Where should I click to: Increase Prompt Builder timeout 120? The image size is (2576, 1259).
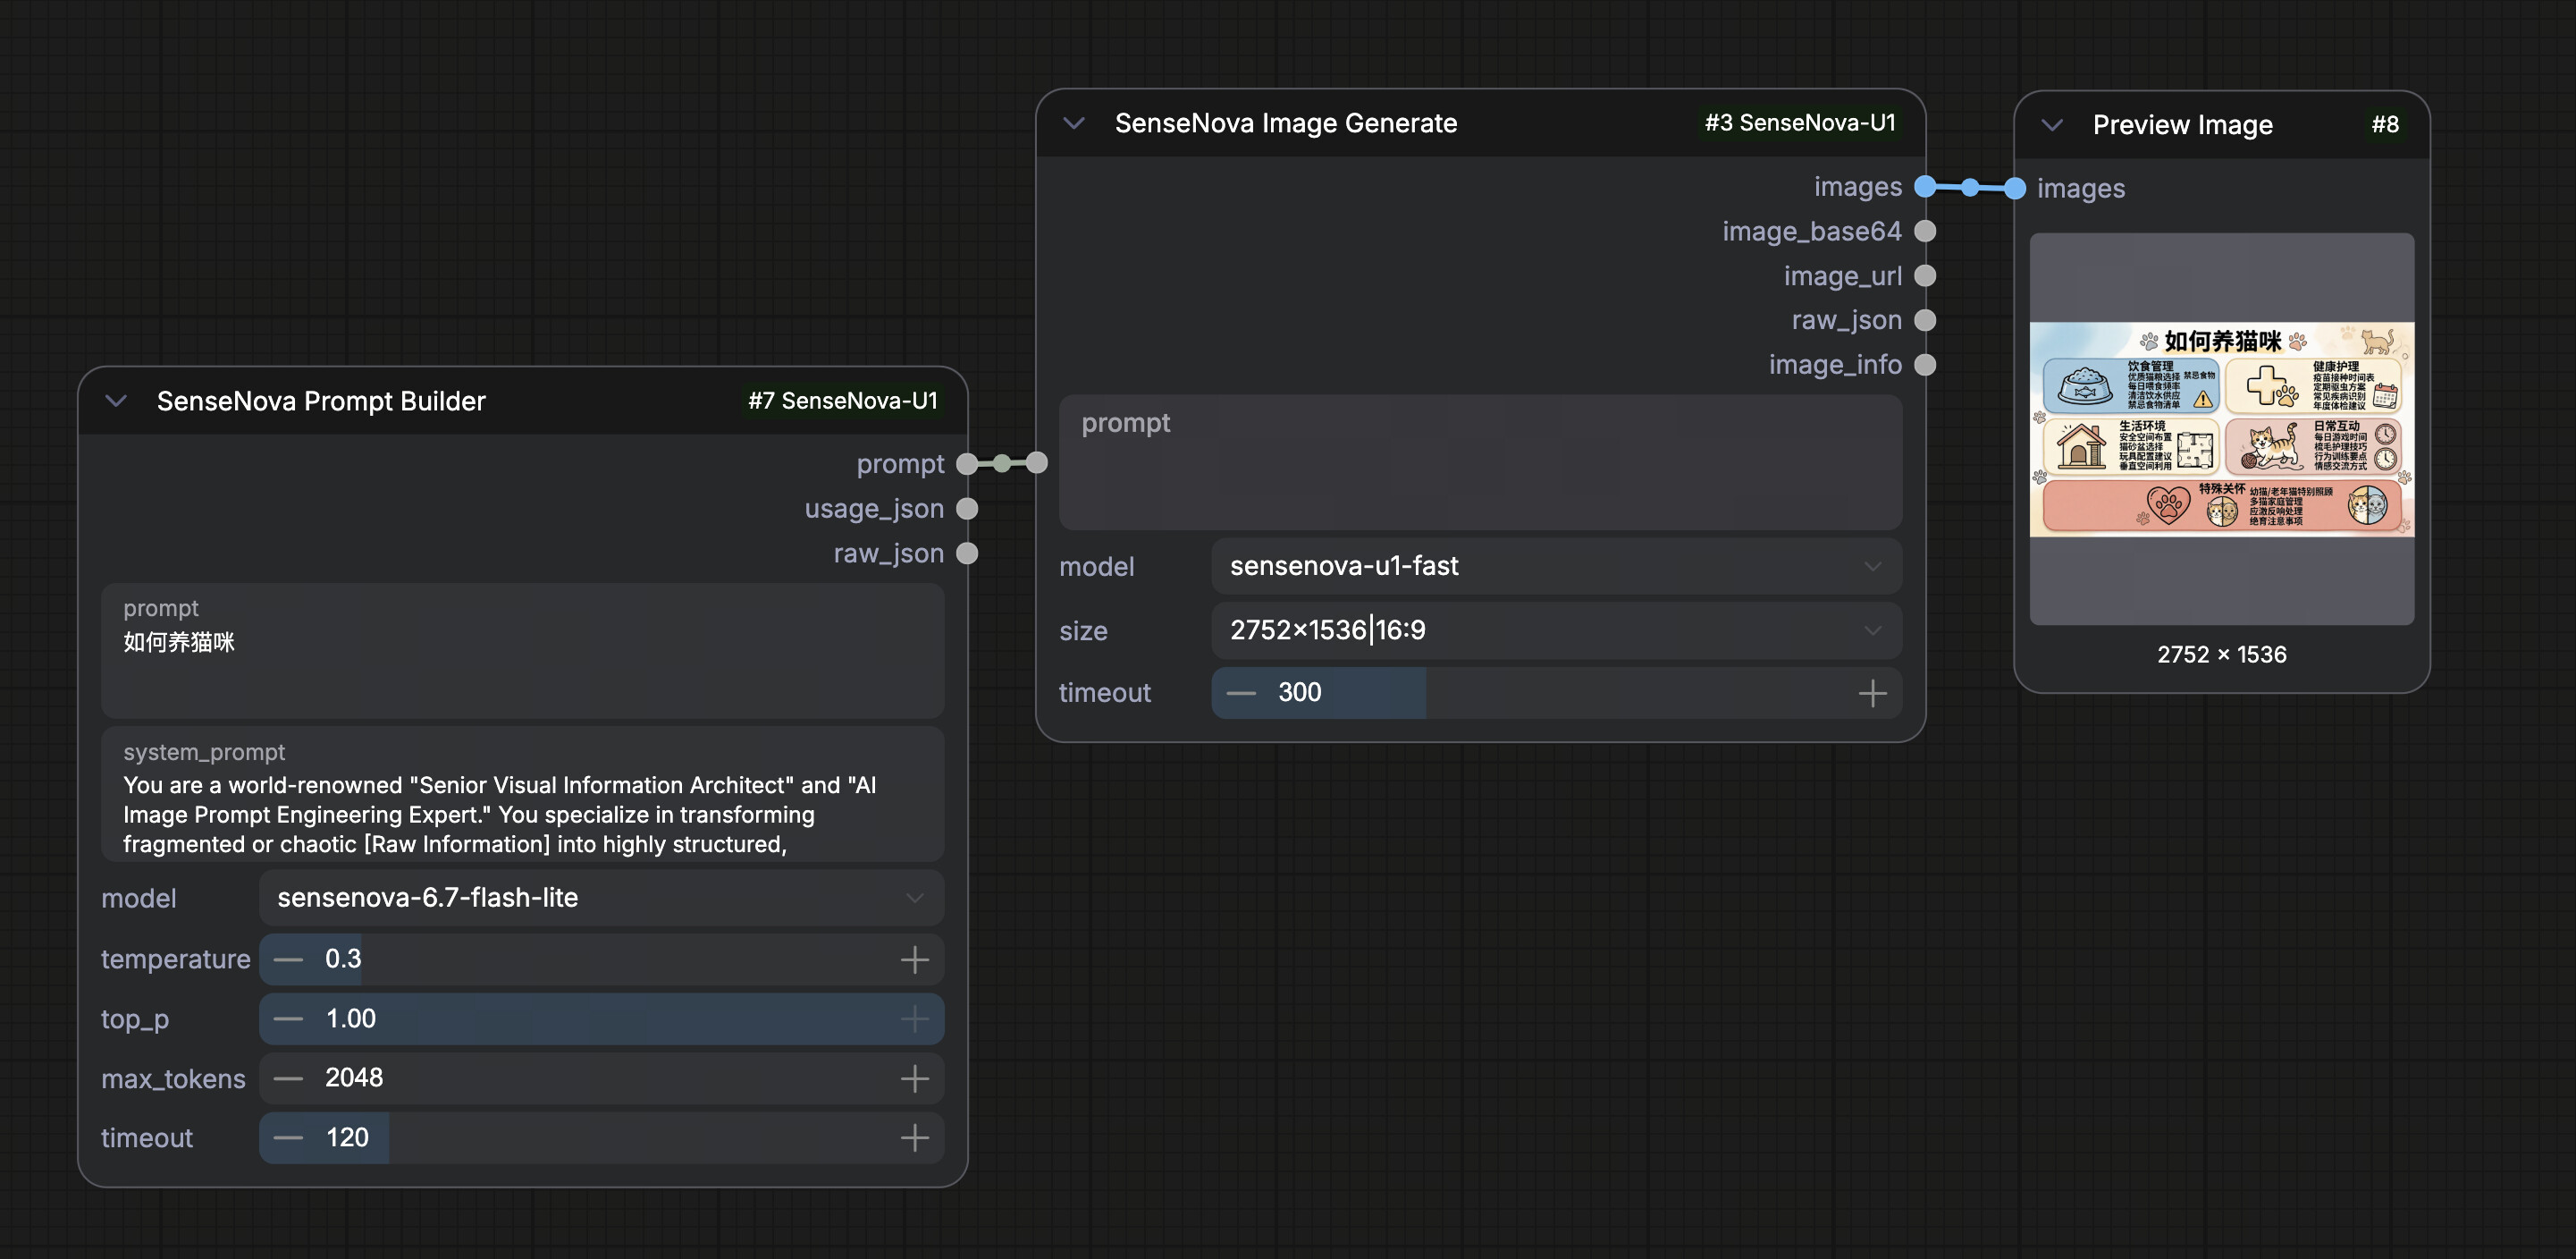[914, 1137]
